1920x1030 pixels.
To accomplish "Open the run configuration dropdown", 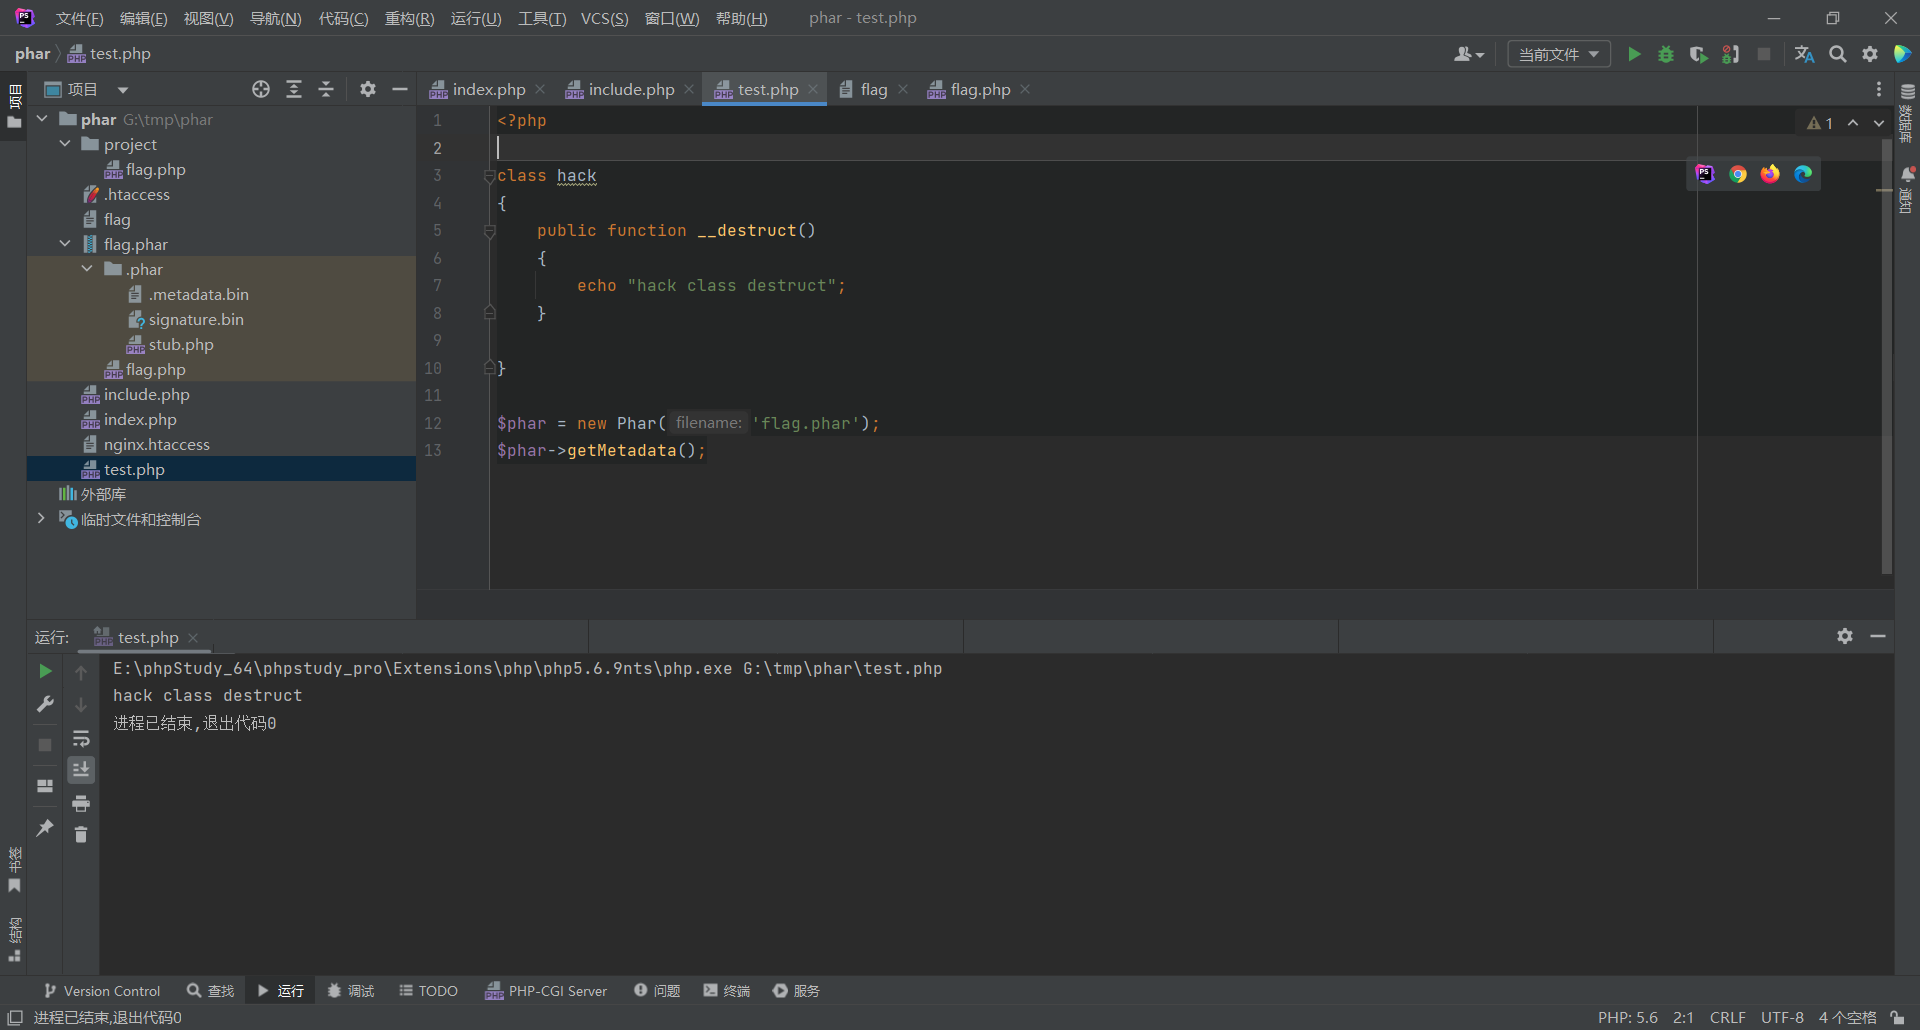I will [1559, 54].
